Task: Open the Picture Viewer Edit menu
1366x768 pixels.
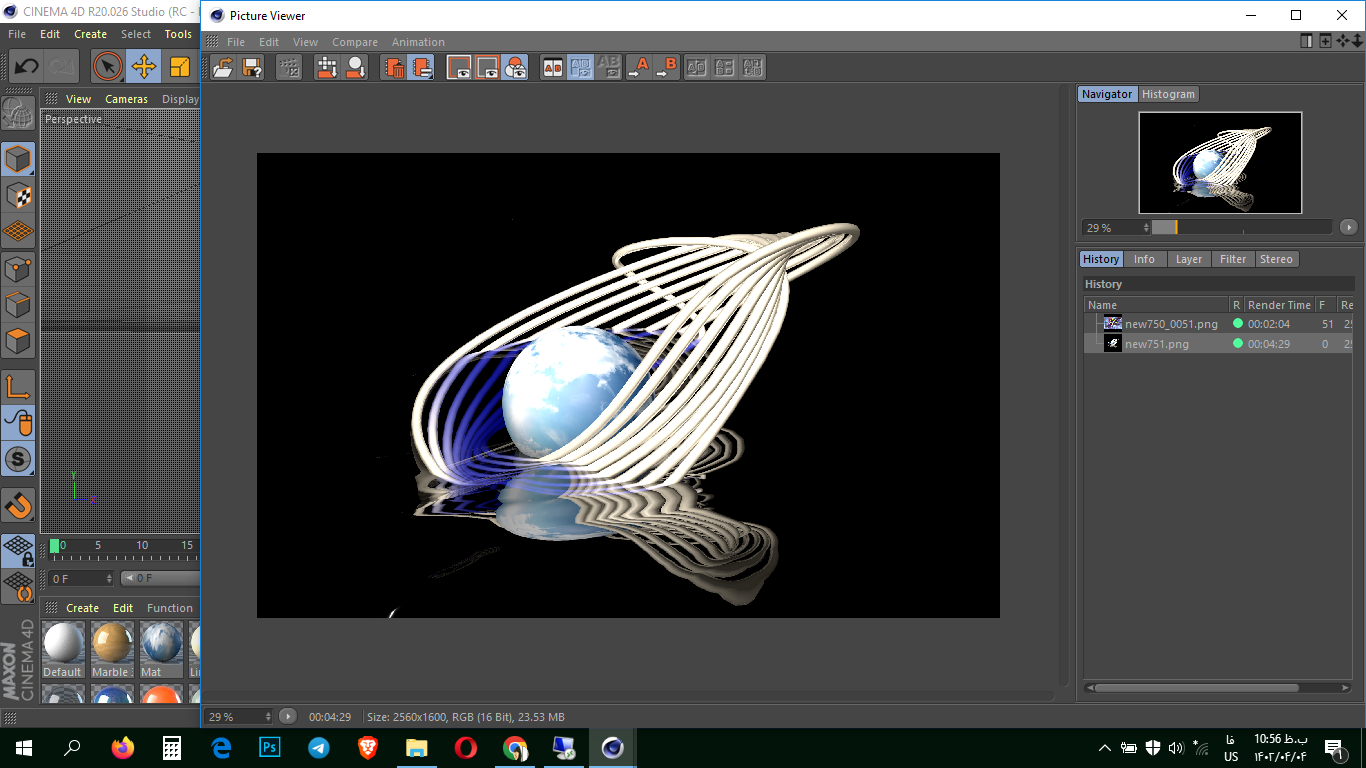Action: [269, 42]
